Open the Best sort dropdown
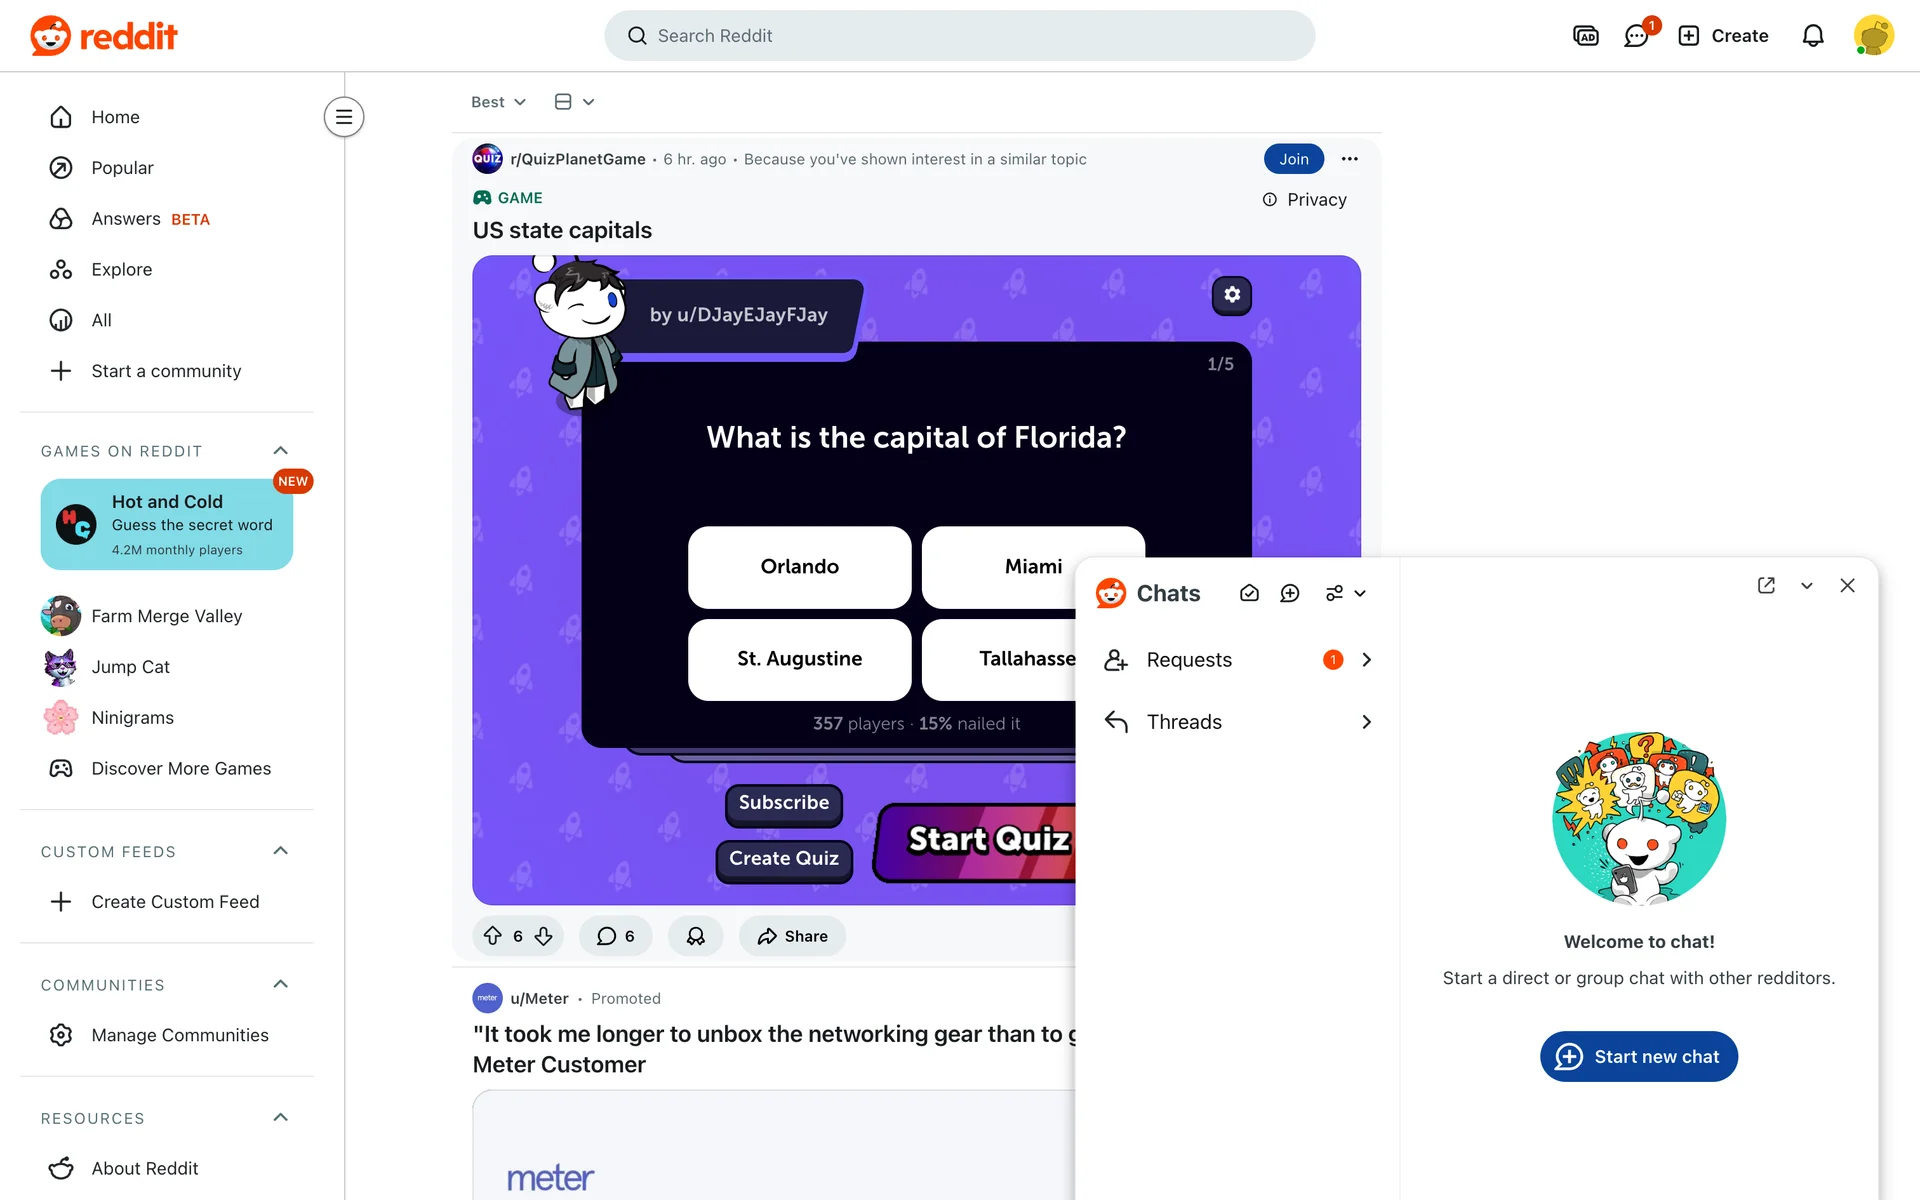The width and height of the screenshot is (1920, 1200). point(498,102)
